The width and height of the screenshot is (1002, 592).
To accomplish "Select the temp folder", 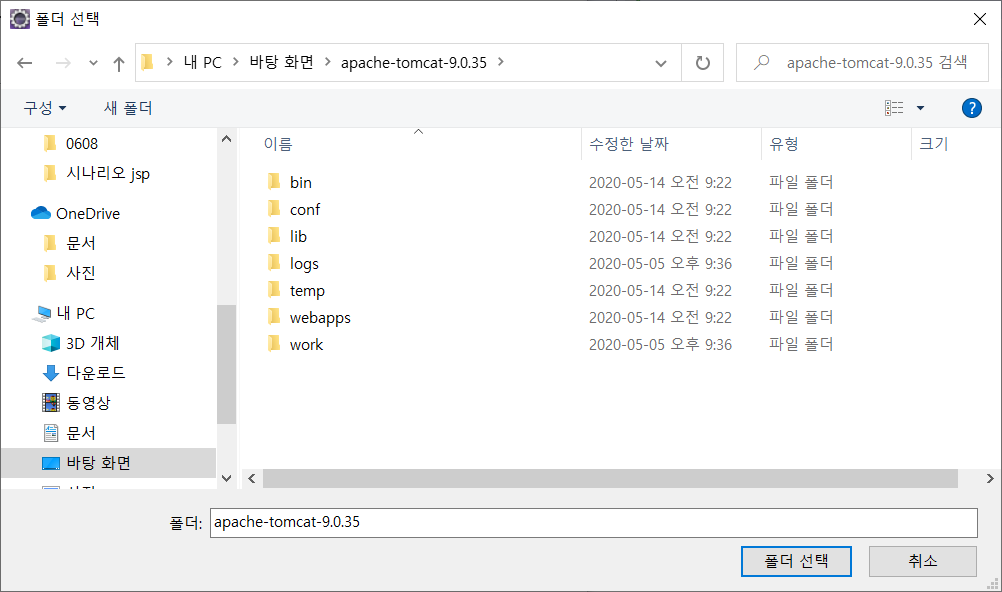I will pos(307,290).
